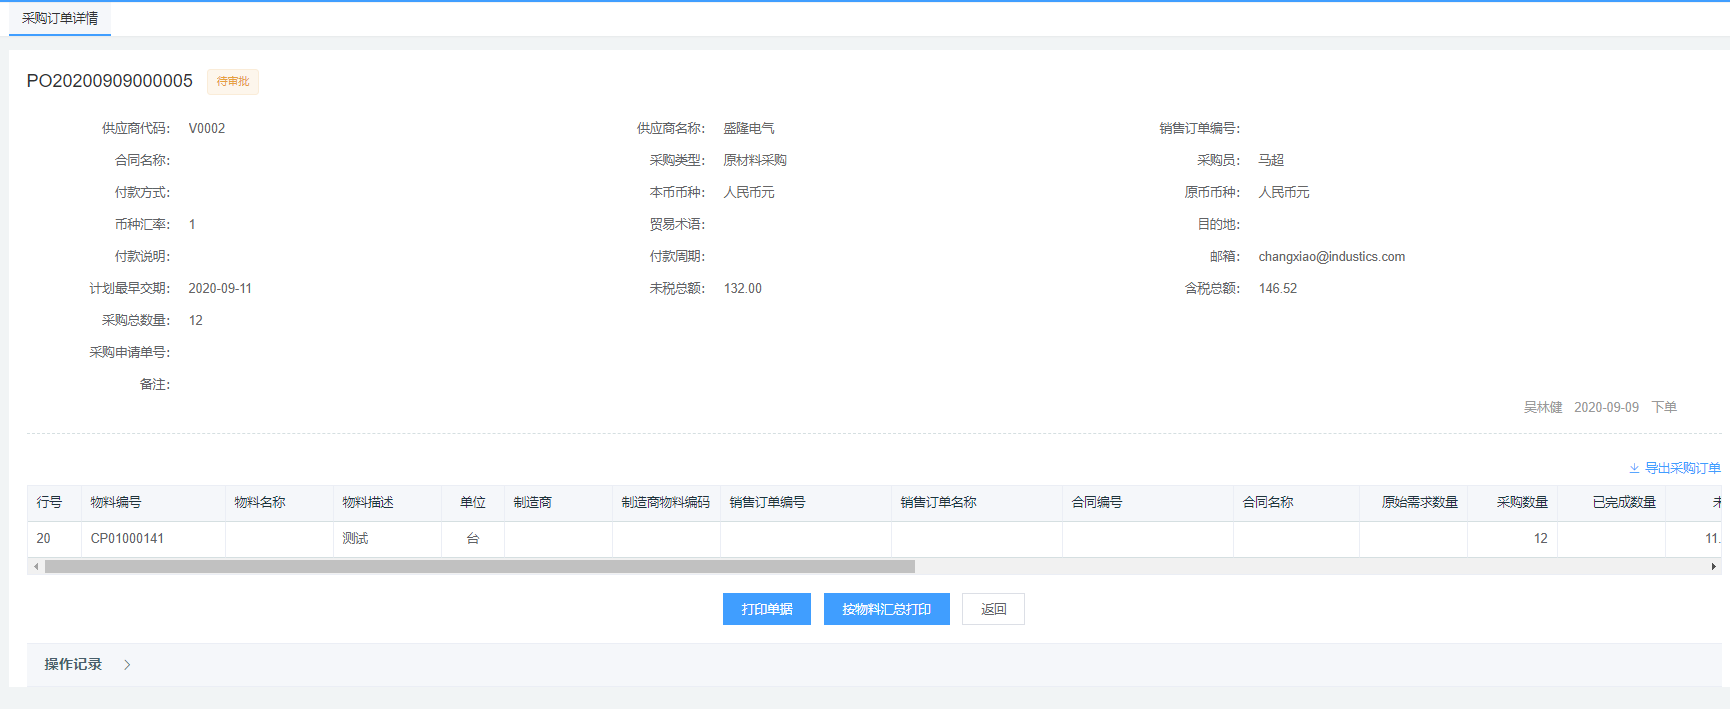Viewport: 1730px width, 709px height.
Task: Click the 返回 button
Action: coord(992,609)
